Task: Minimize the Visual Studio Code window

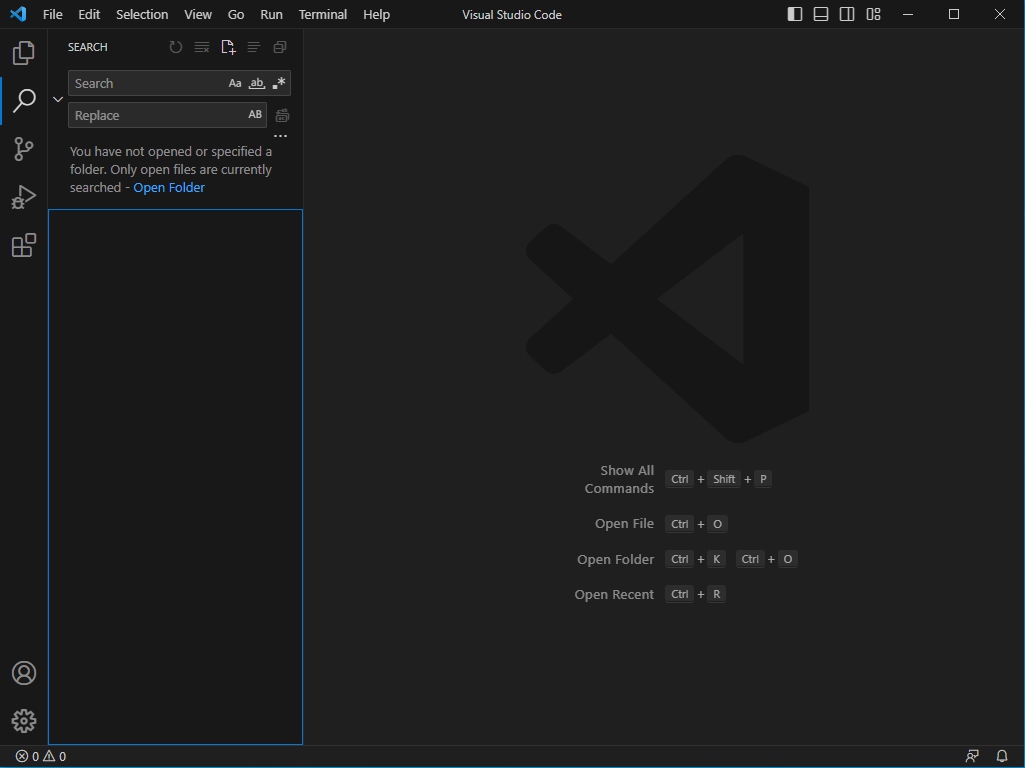Action: coord(907,14)
